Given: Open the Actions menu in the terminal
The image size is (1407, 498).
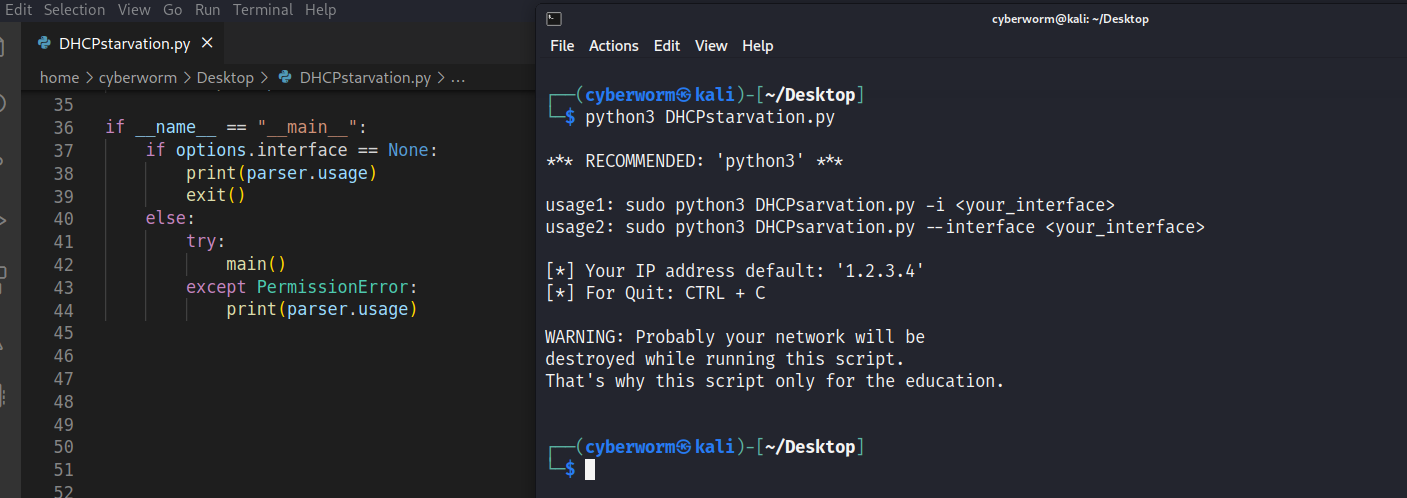Looking at the screenshot, I should 613,46.
